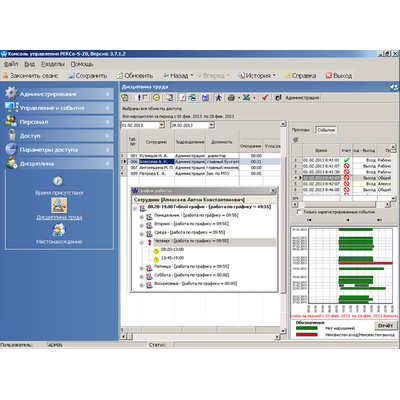Select employee row Антоницина М. П.
Screen dimensions: 400x400
200,168
